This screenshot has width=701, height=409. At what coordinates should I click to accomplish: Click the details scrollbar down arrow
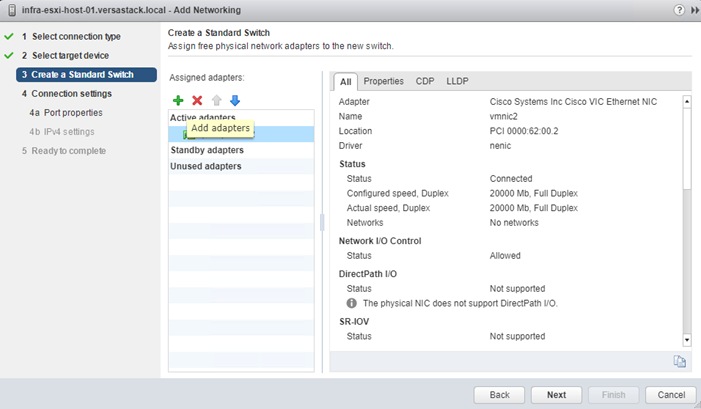[x=687, y=340]
